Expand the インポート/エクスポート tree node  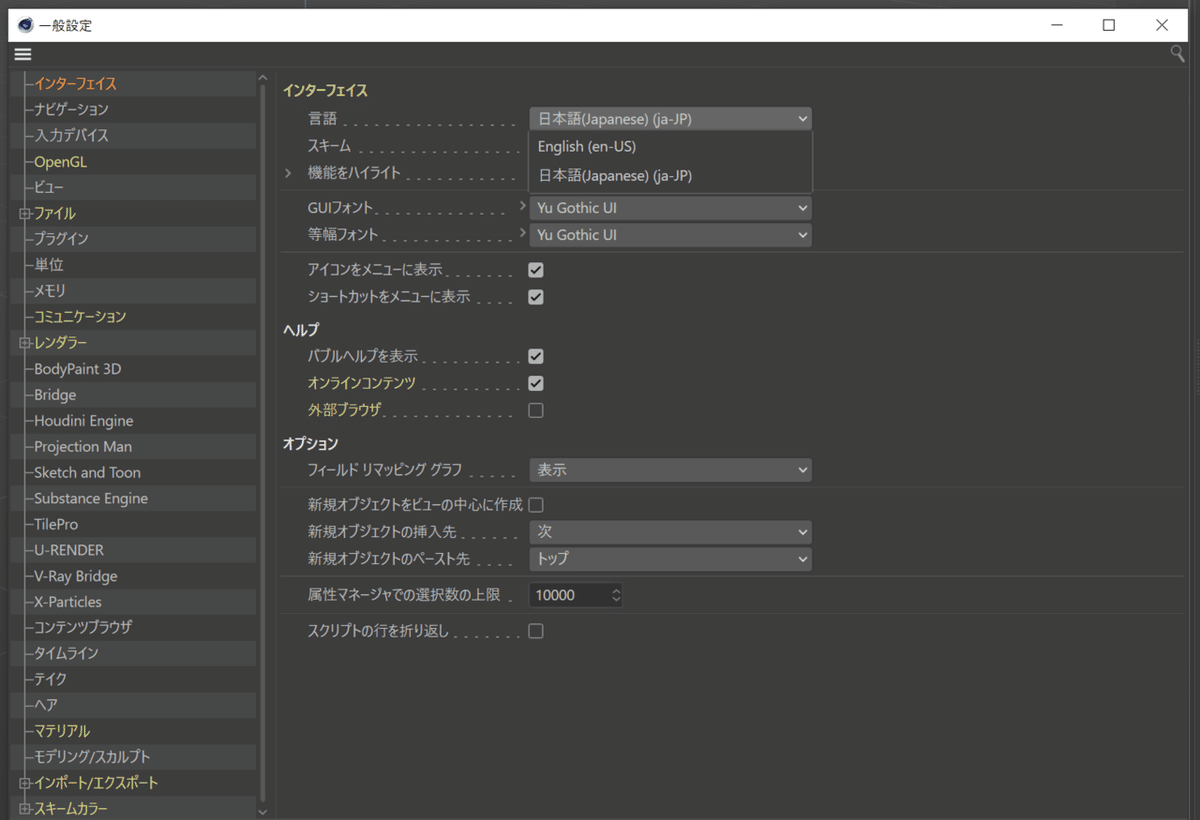point(24,783)
